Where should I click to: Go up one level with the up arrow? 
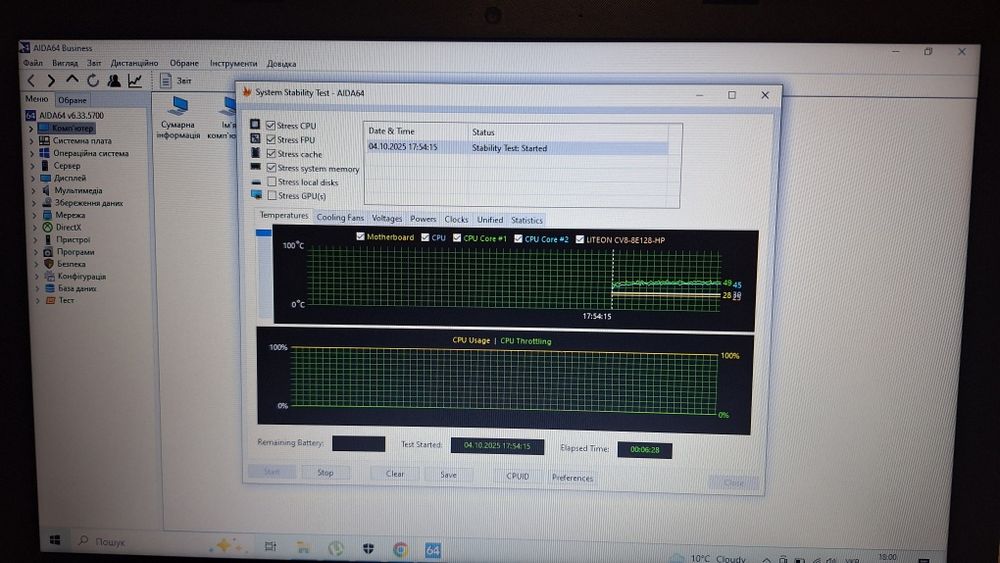72,80
